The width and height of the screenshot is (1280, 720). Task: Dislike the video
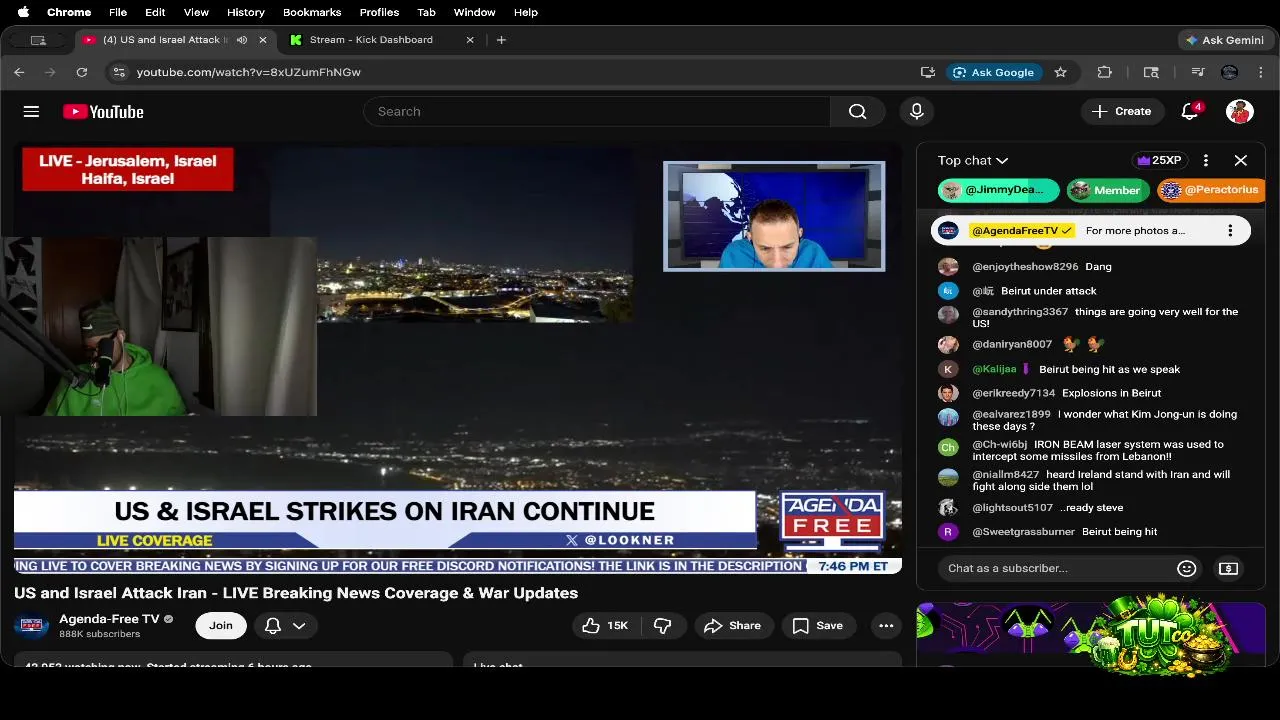point(662,626)
